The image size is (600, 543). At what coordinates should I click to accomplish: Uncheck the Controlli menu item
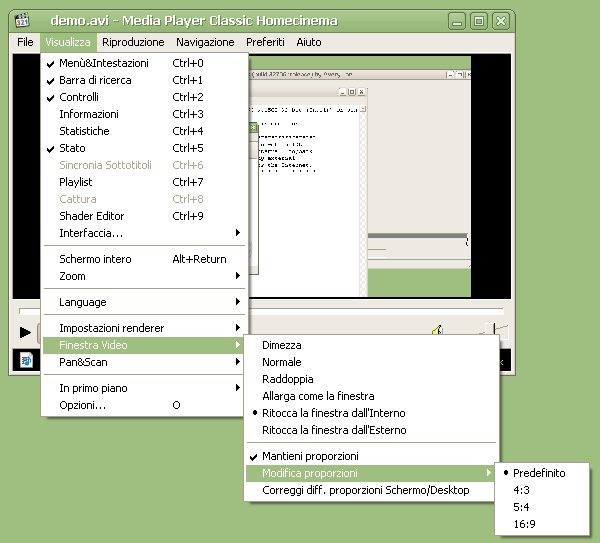pyautogui.click(x=79, y=97)
